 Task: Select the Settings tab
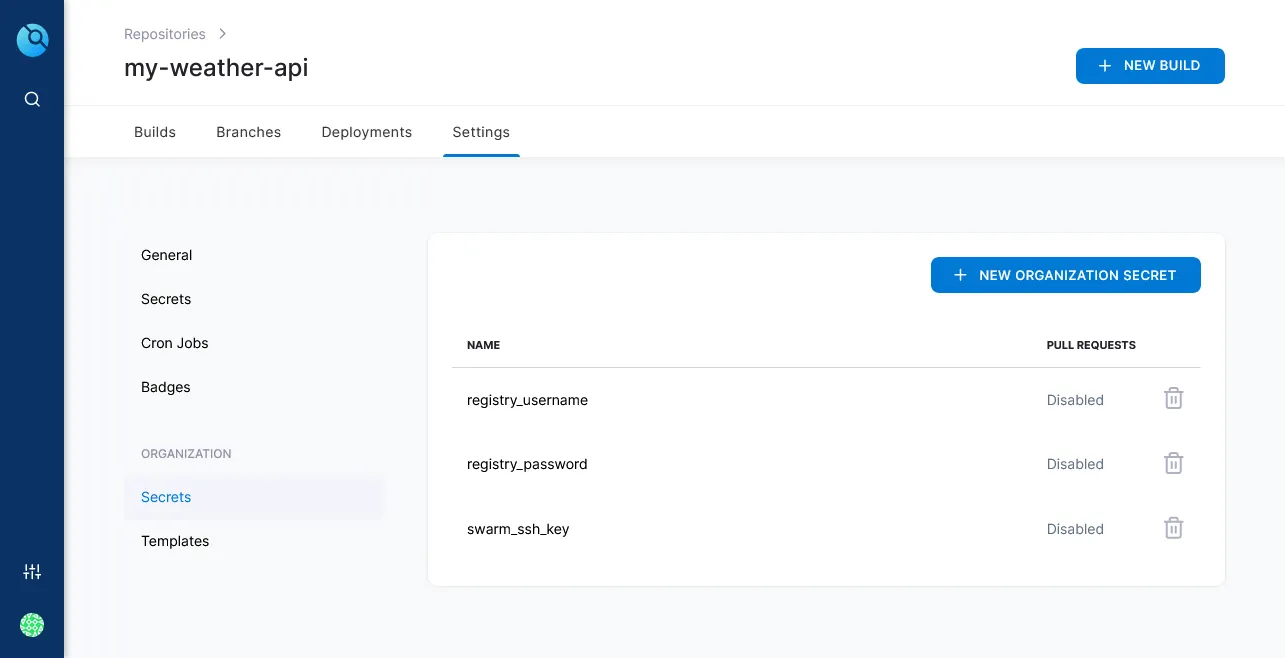coord(481,132)
